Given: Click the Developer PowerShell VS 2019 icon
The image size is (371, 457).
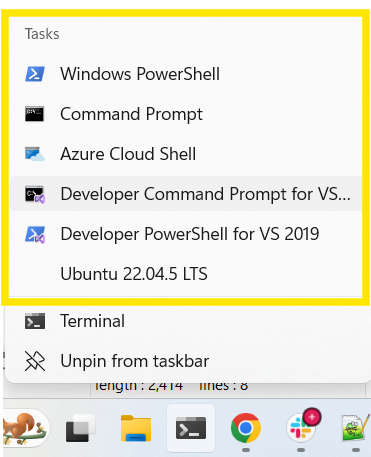Looking at the screenshot, I should click(35, 234).
